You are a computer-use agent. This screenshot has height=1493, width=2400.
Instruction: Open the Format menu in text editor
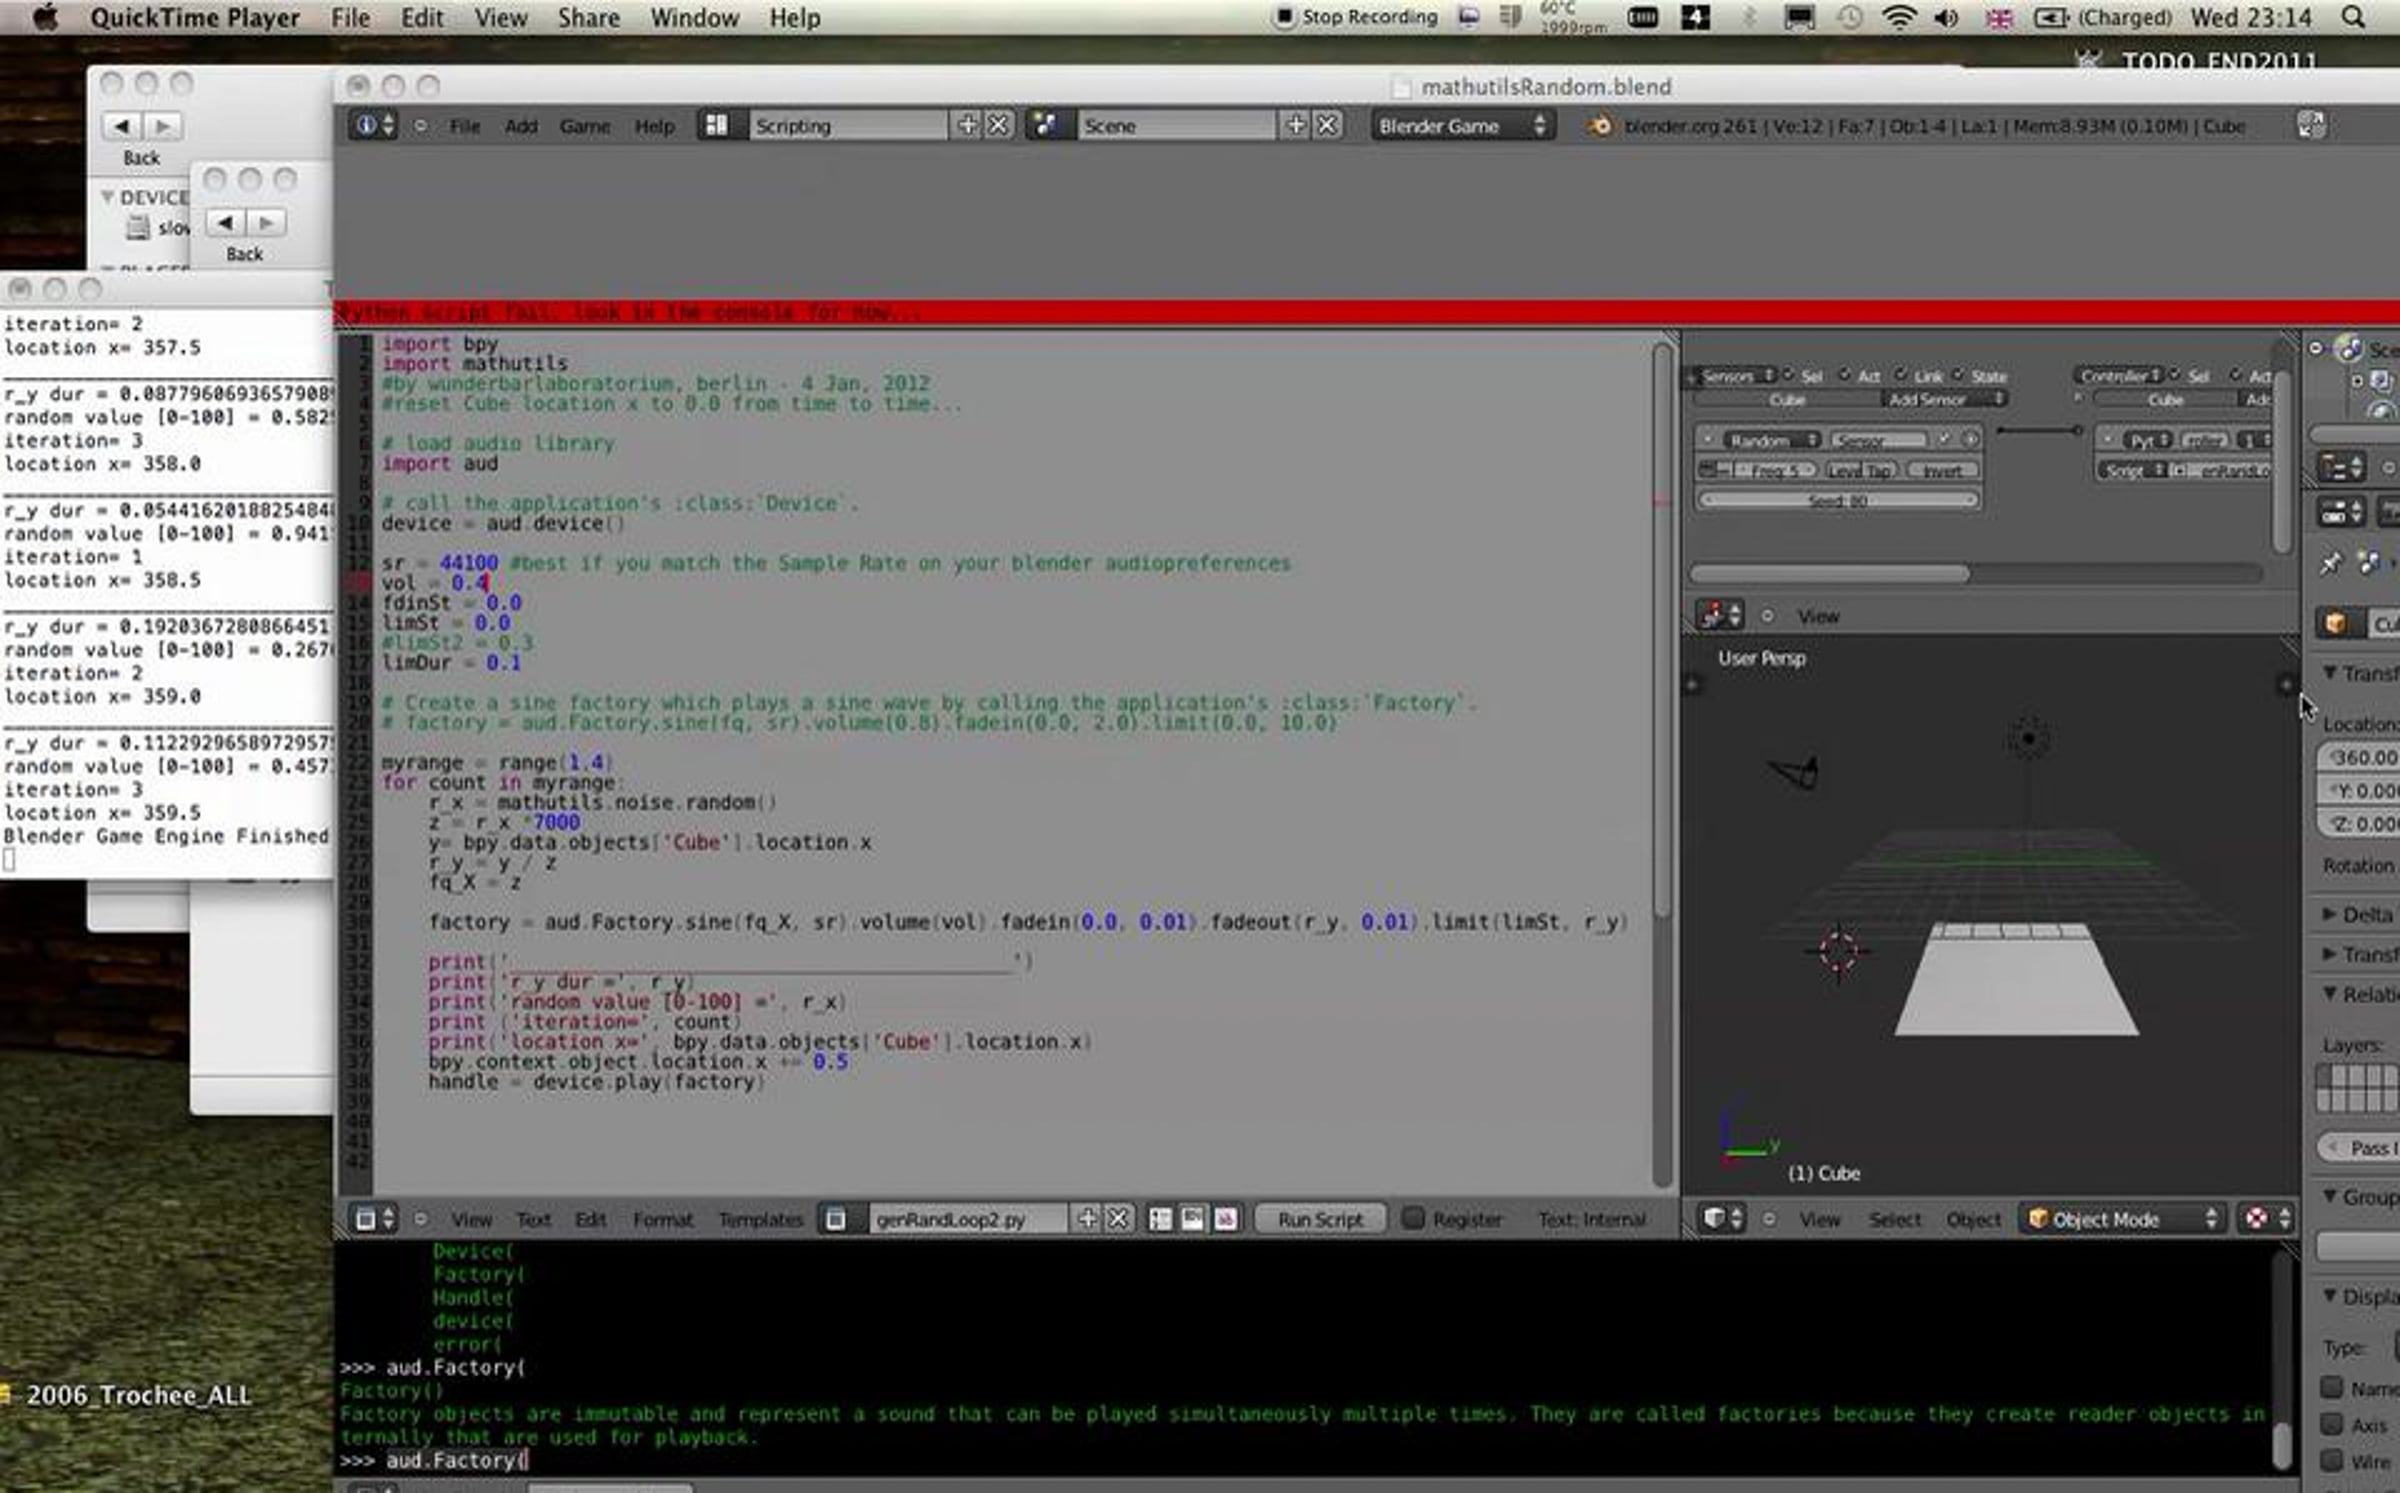[x=663, y=1220]
